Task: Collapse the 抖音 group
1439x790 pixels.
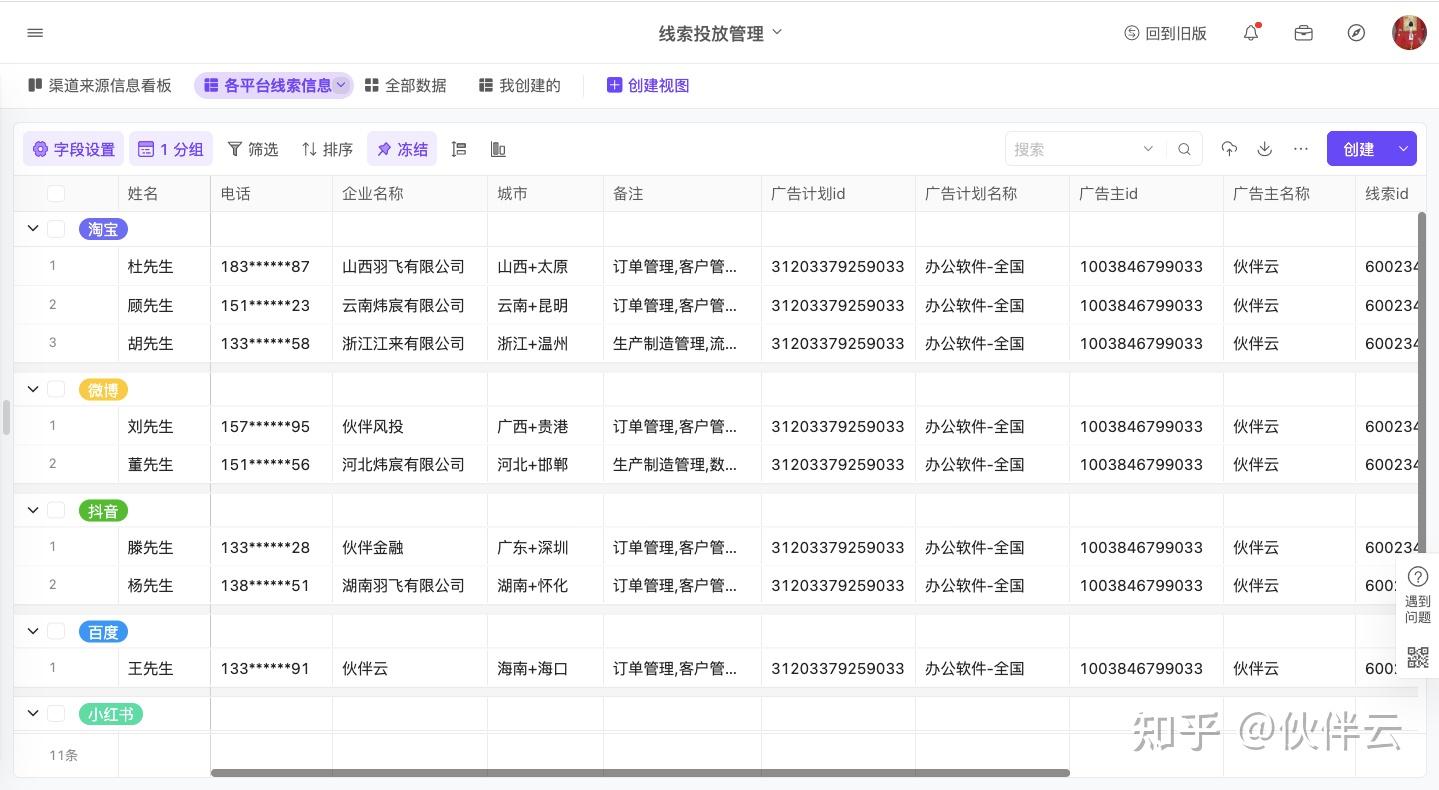Action: pos(32,510)
